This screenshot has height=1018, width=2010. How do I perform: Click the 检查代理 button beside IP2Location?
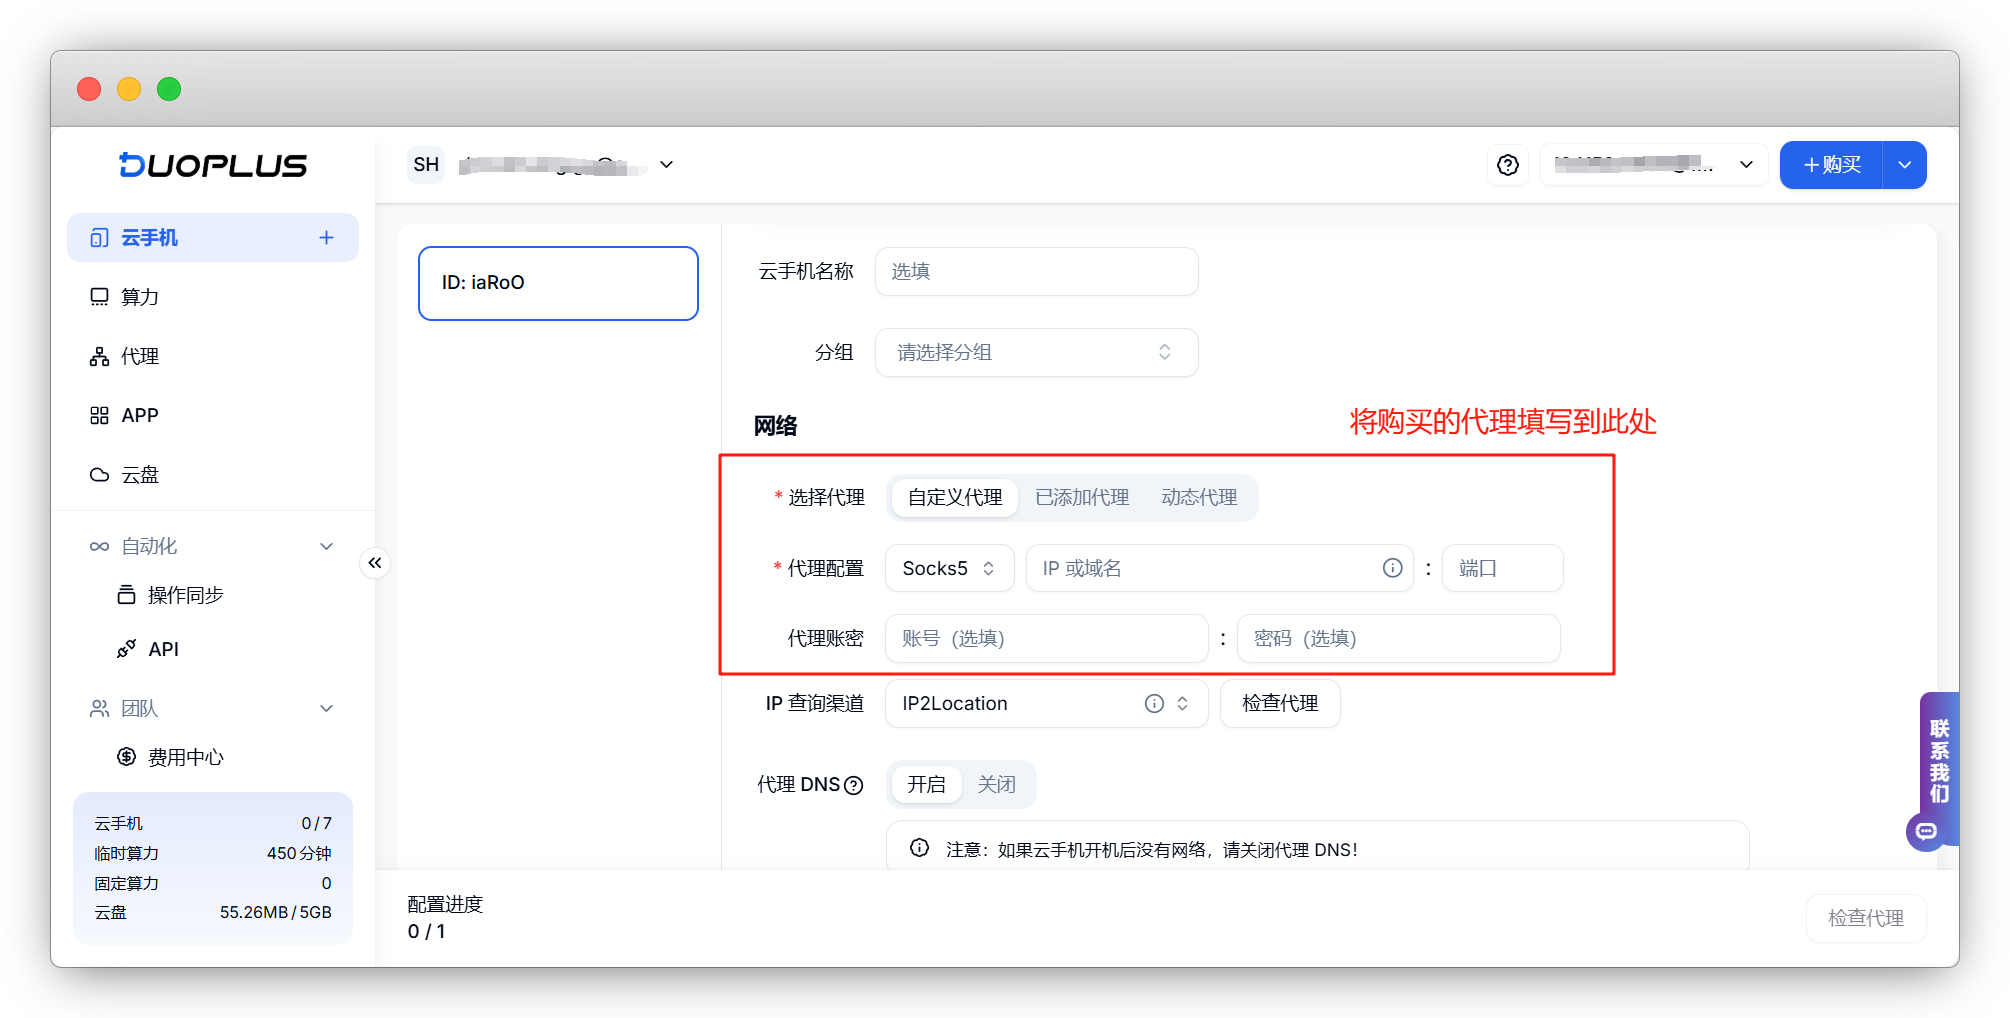point(1279,703)
